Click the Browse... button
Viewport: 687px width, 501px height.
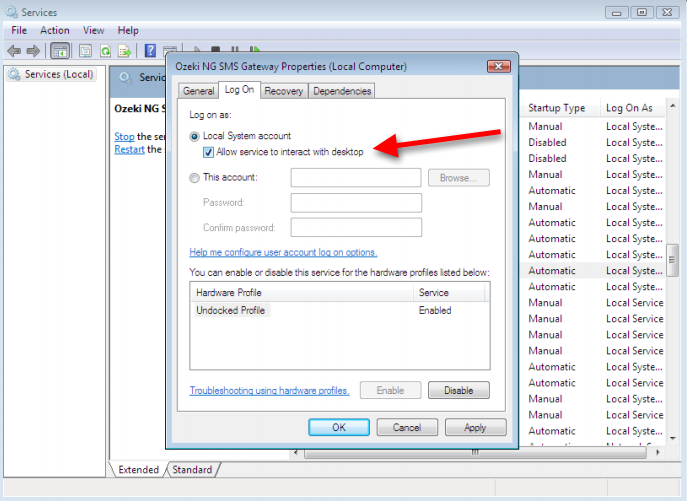tap(459, 178)
